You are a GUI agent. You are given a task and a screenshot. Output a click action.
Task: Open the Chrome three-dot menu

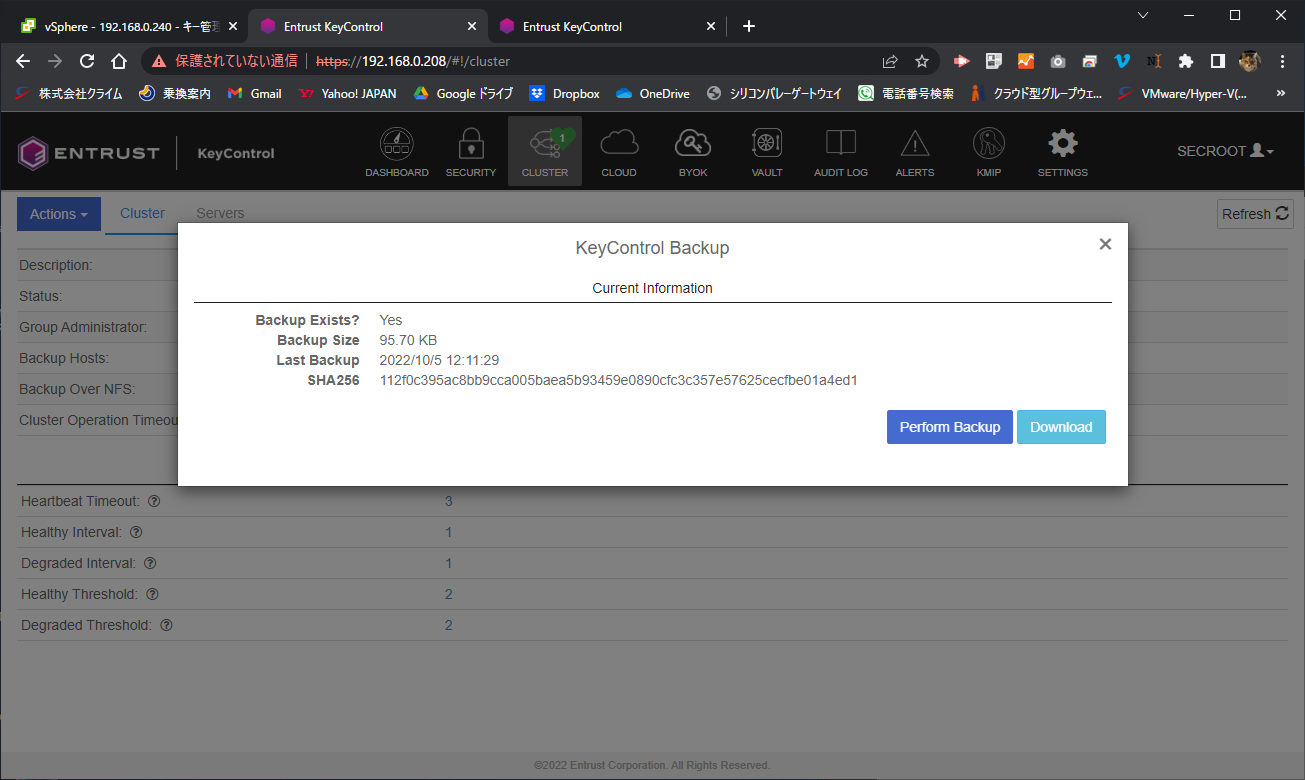click(x=1282, y=61)
